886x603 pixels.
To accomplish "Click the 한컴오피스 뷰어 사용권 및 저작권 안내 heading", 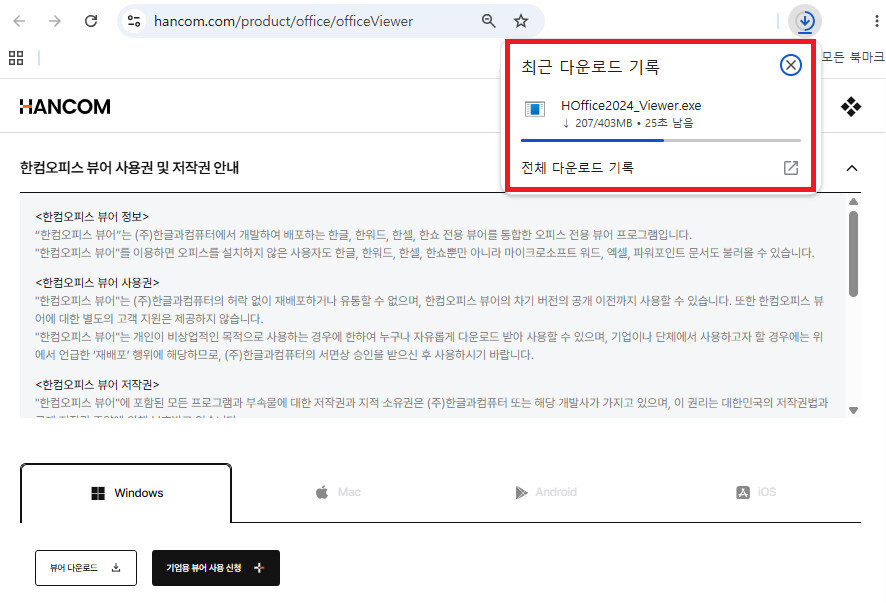I will (x=129, y=168).
